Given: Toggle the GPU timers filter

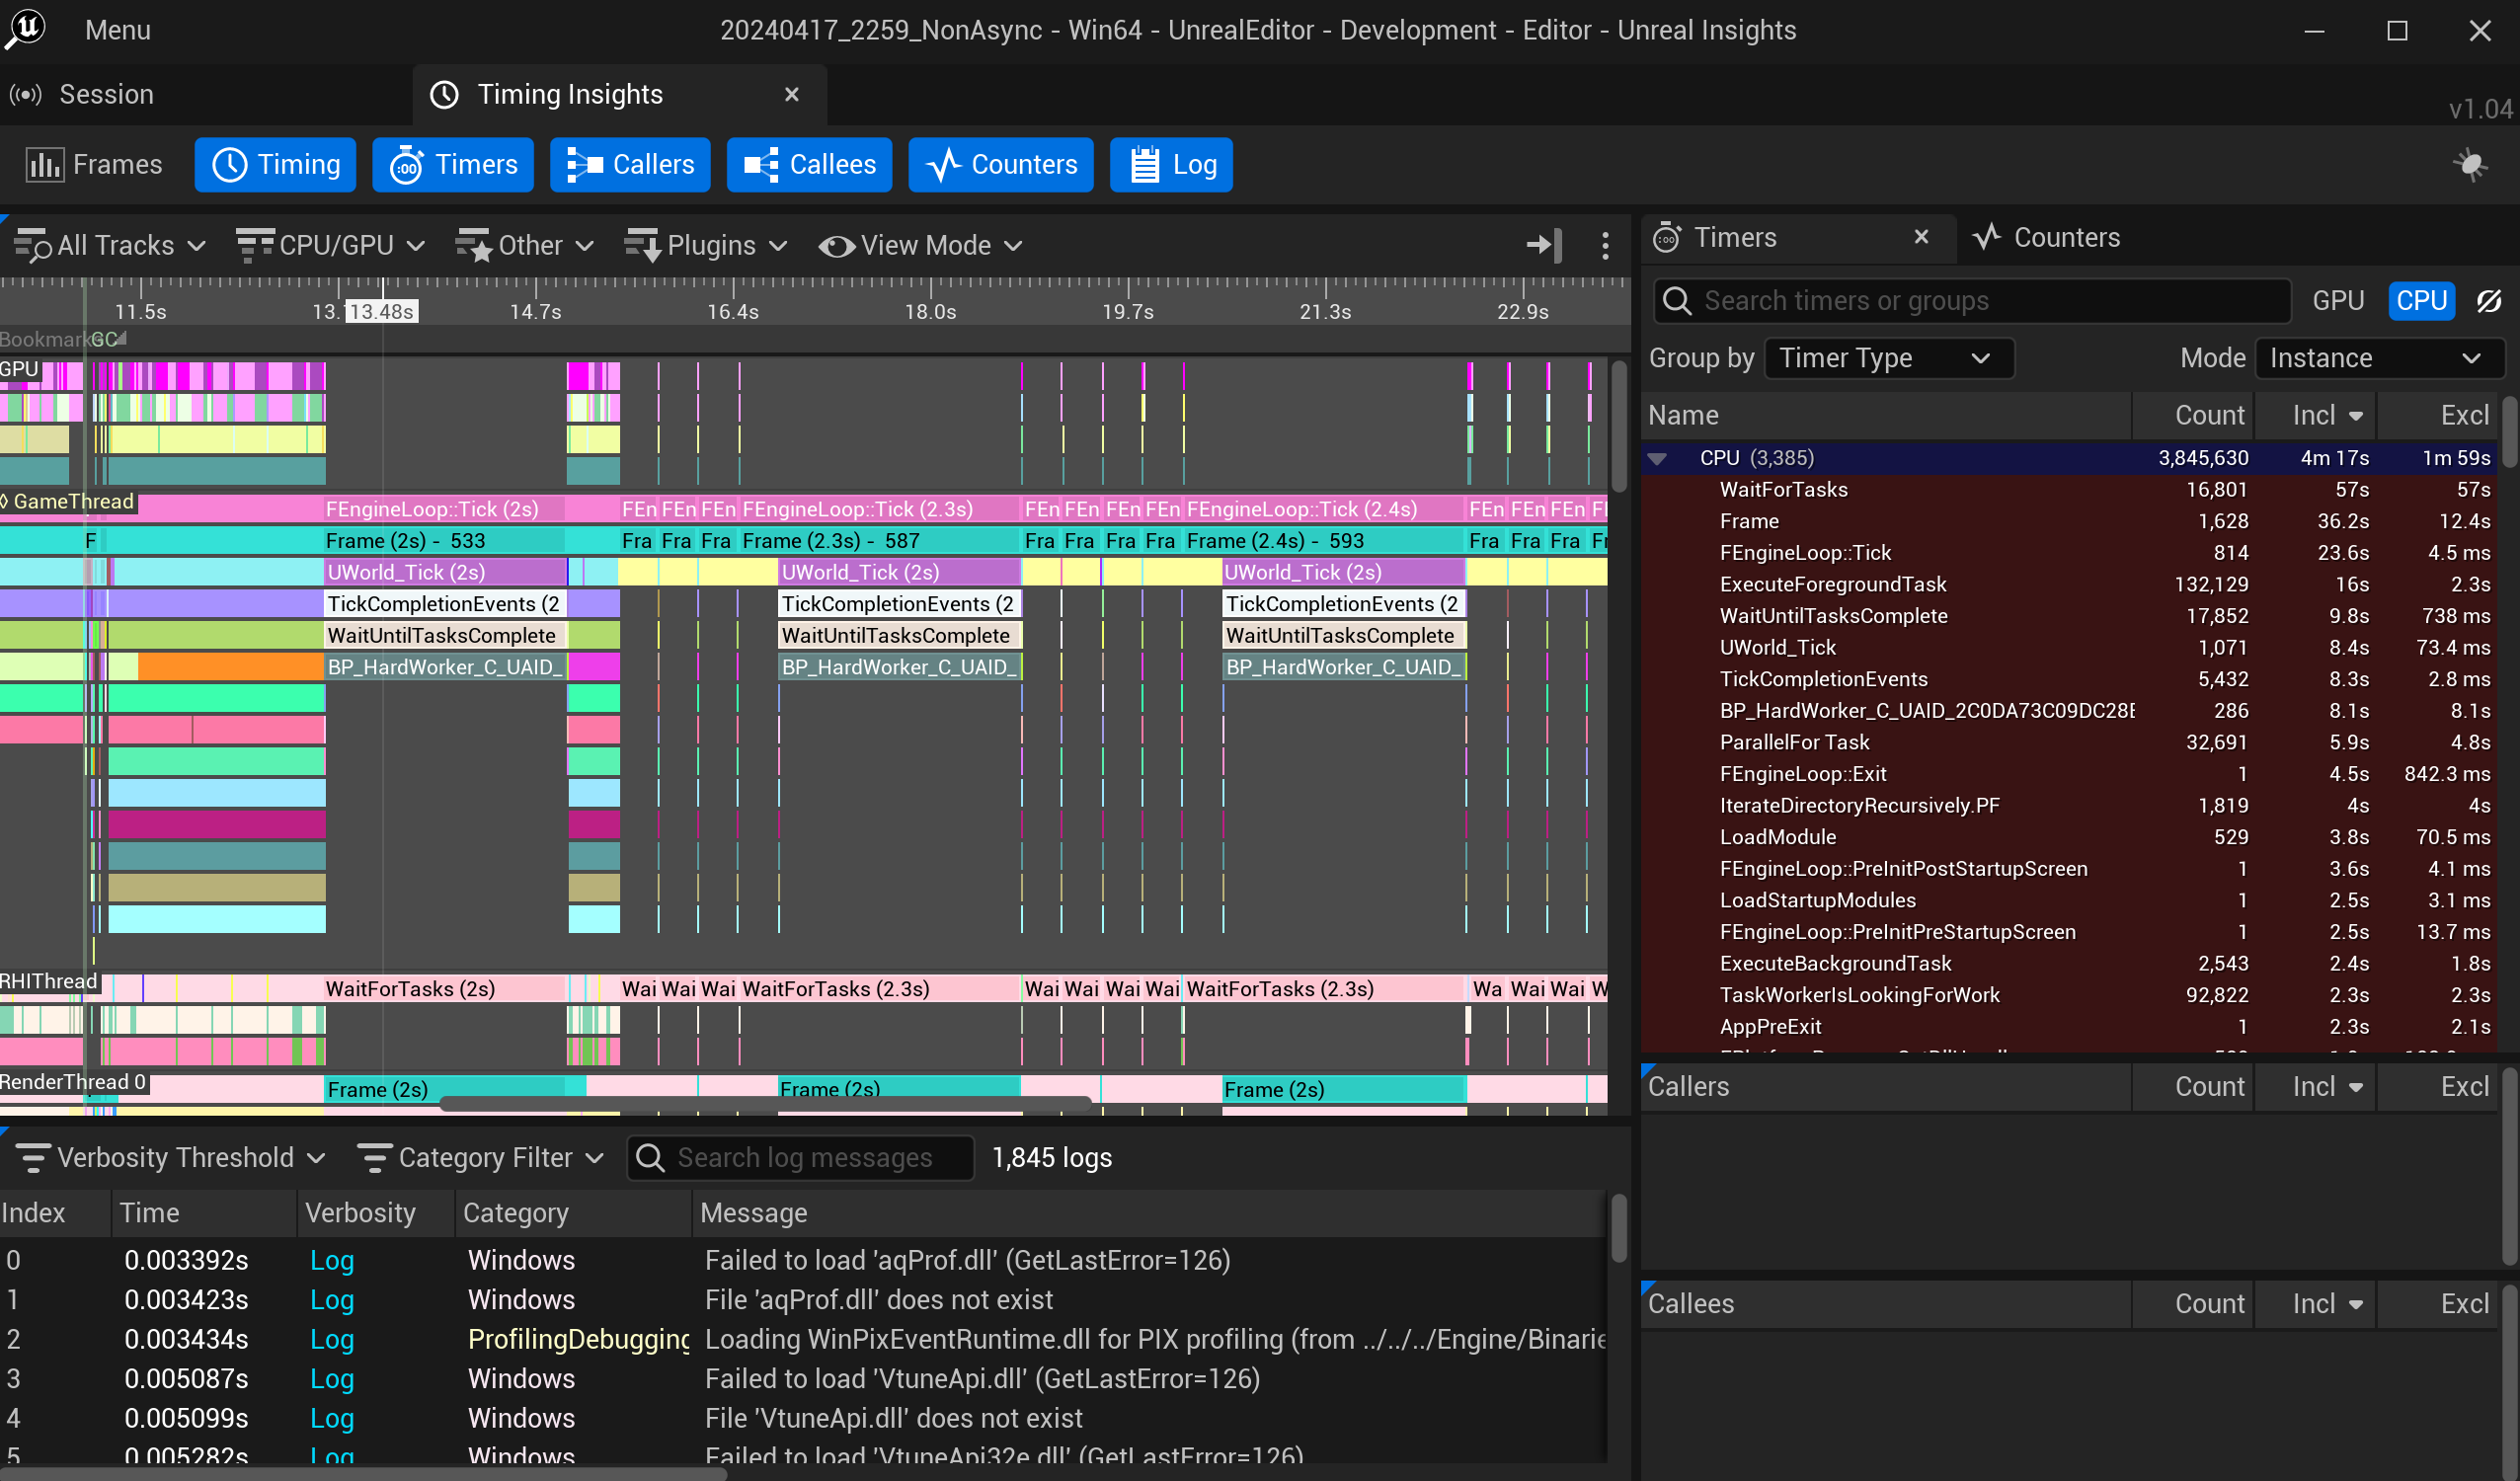Looking at the screenshot, I should [x=2338, y=301].
